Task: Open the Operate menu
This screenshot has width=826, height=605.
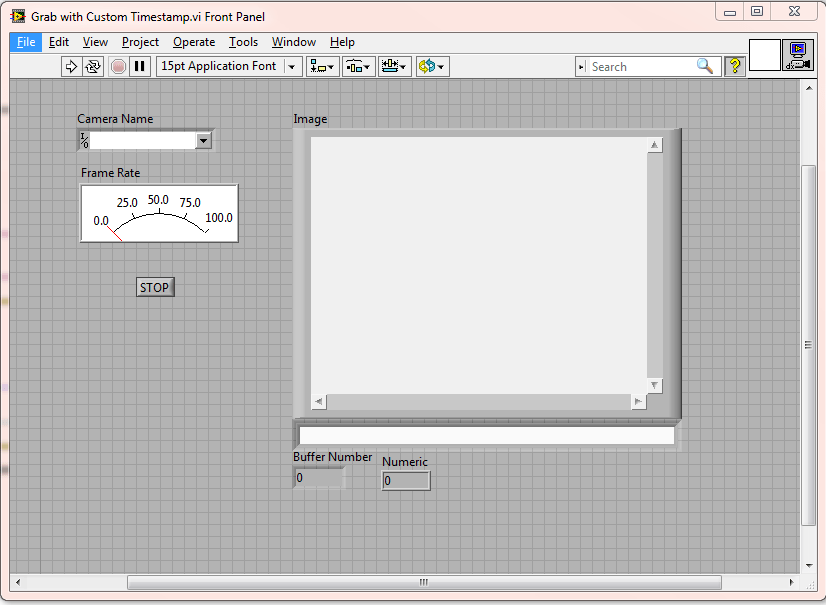Action: click(194, 42)
